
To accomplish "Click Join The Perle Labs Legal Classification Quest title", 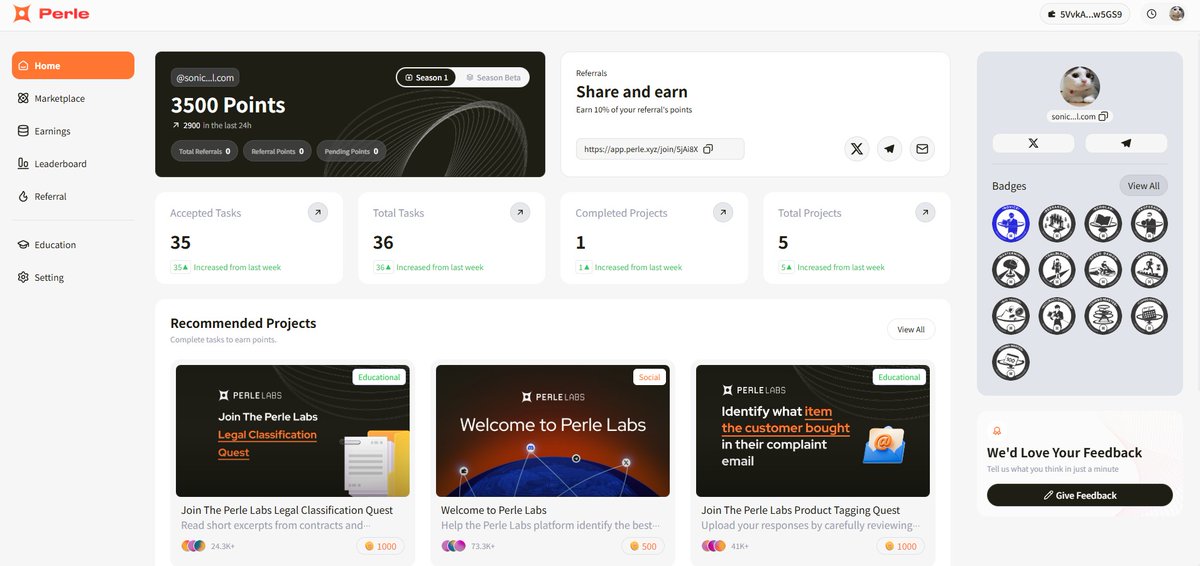I will tap(287, 510).
